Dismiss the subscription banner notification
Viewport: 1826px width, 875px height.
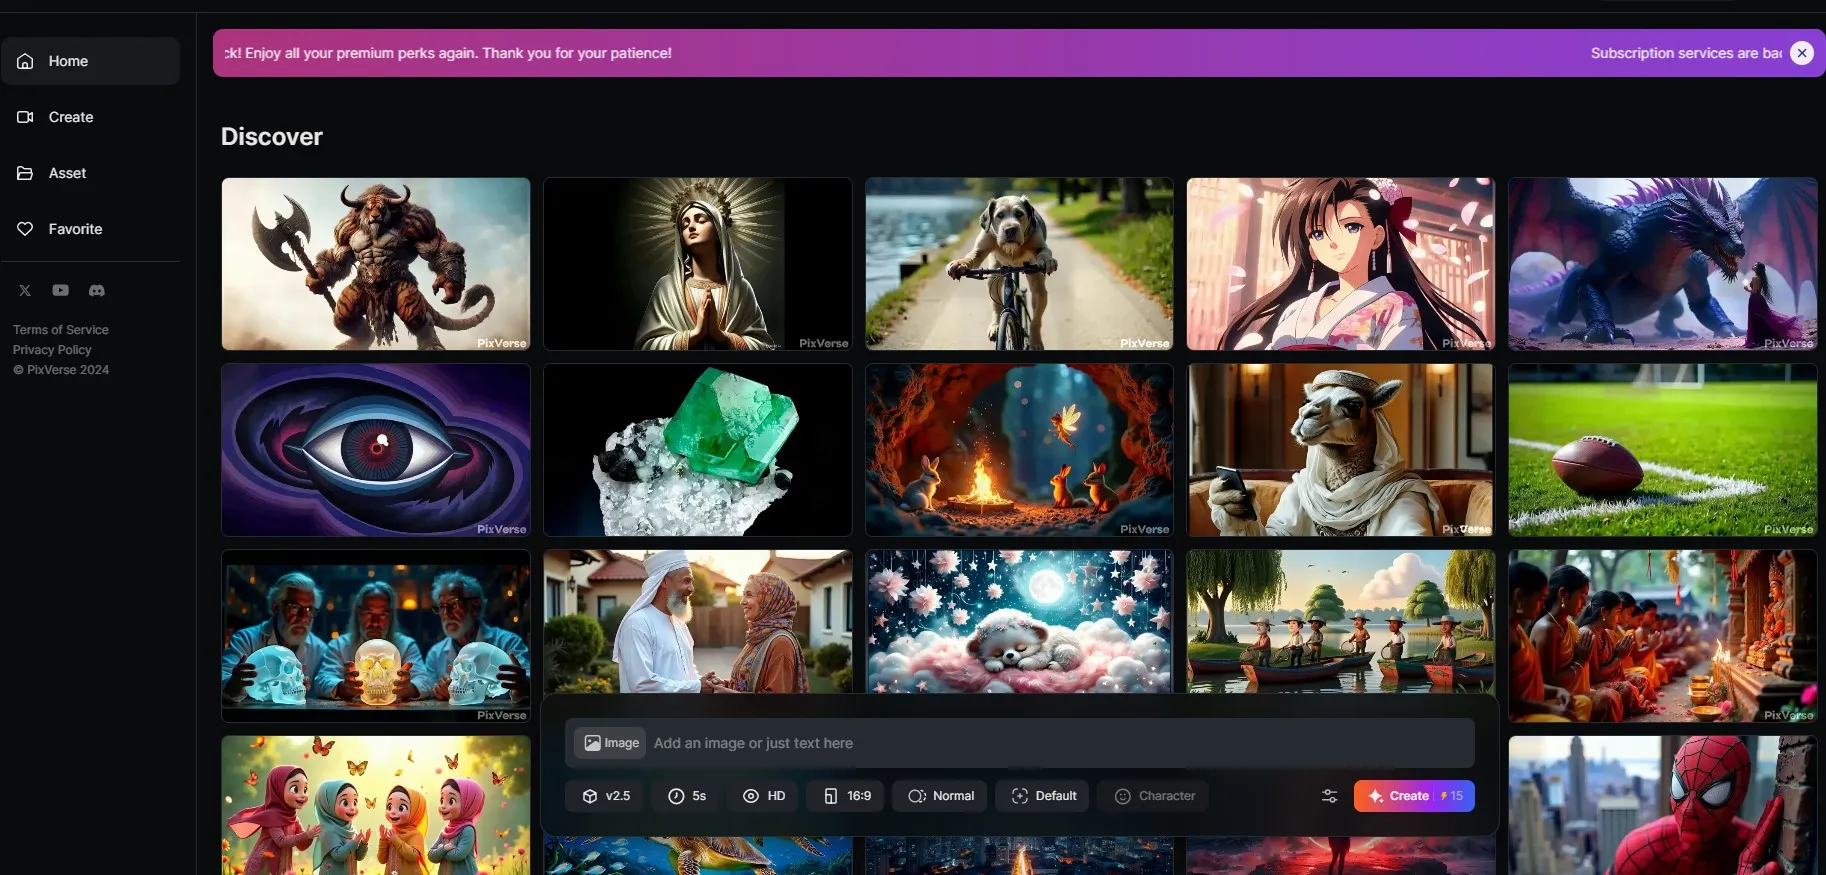click(1801, 53)
